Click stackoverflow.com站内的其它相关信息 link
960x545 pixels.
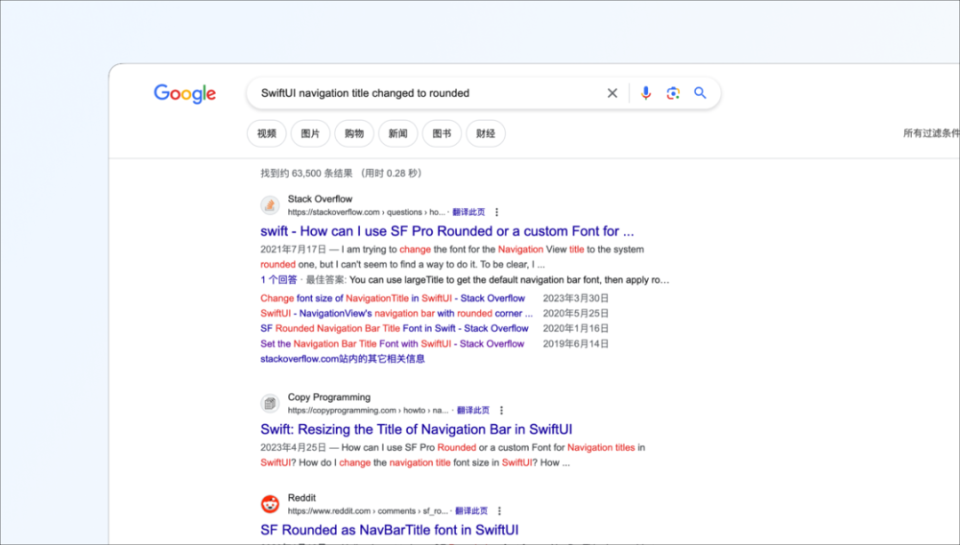click(x=342, y=359)
